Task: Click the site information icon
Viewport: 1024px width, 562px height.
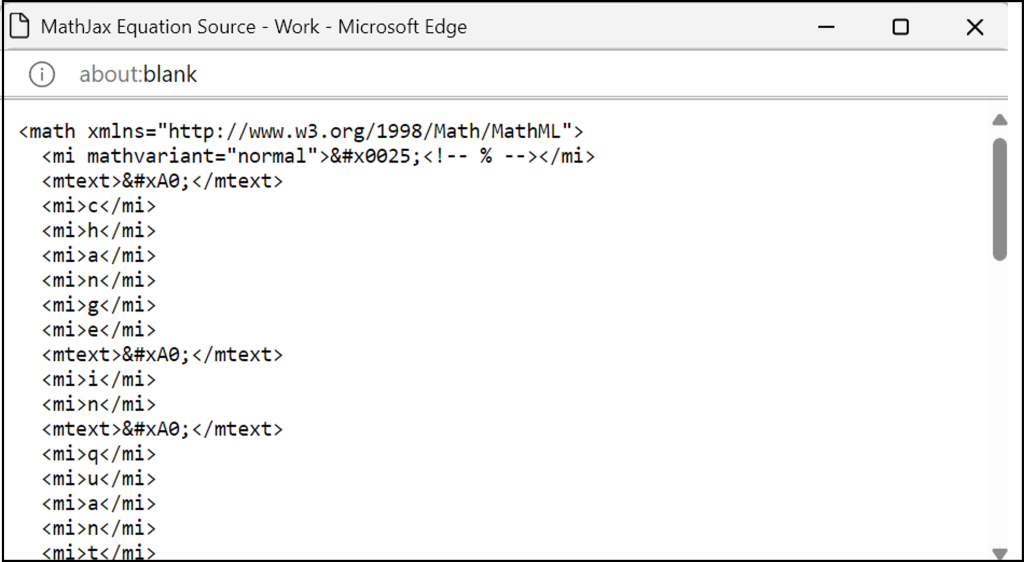Action: click(41, 74)
